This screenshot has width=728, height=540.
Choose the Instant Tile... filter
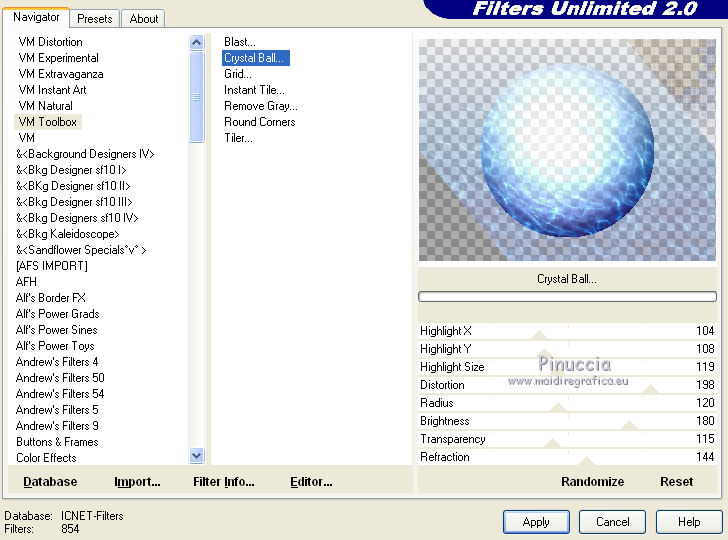click(x=254, y=90)
